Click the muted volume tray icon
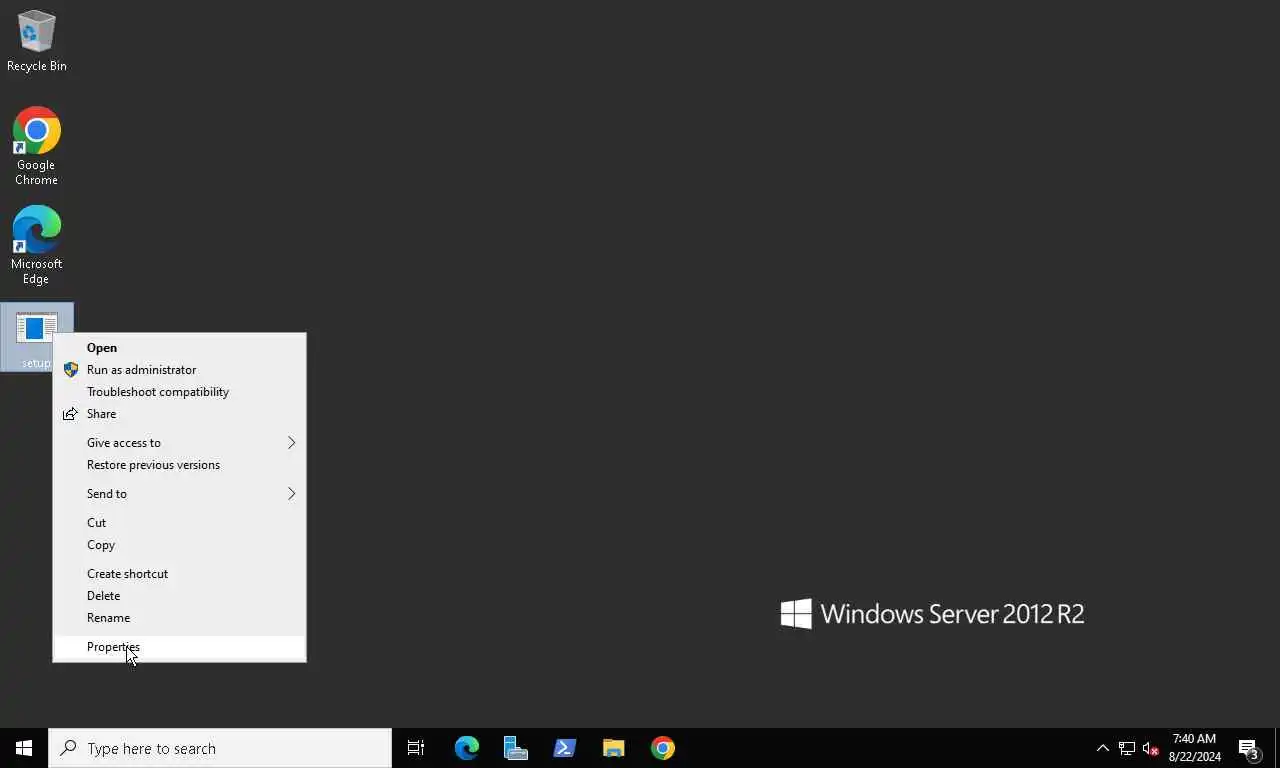This screenshot has width=1280, height=768. click(x=1151, y=748)
